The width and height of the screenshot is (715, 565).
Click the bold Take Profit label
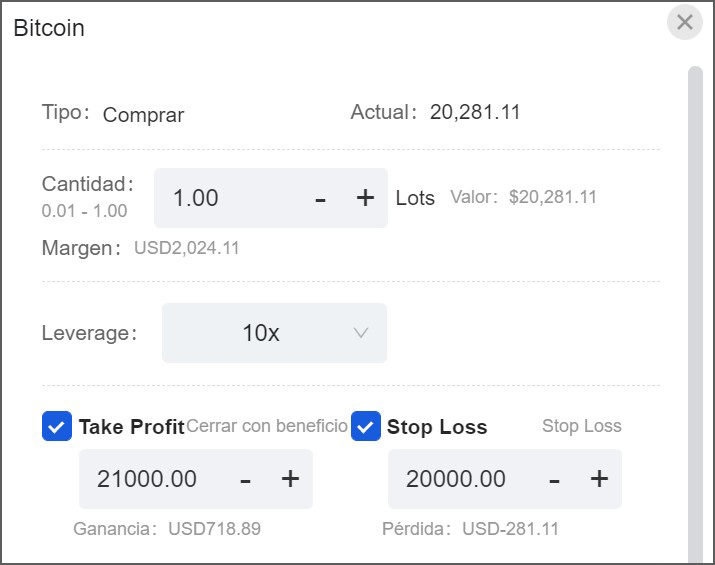pyautogui.click(x=131, y=427)
